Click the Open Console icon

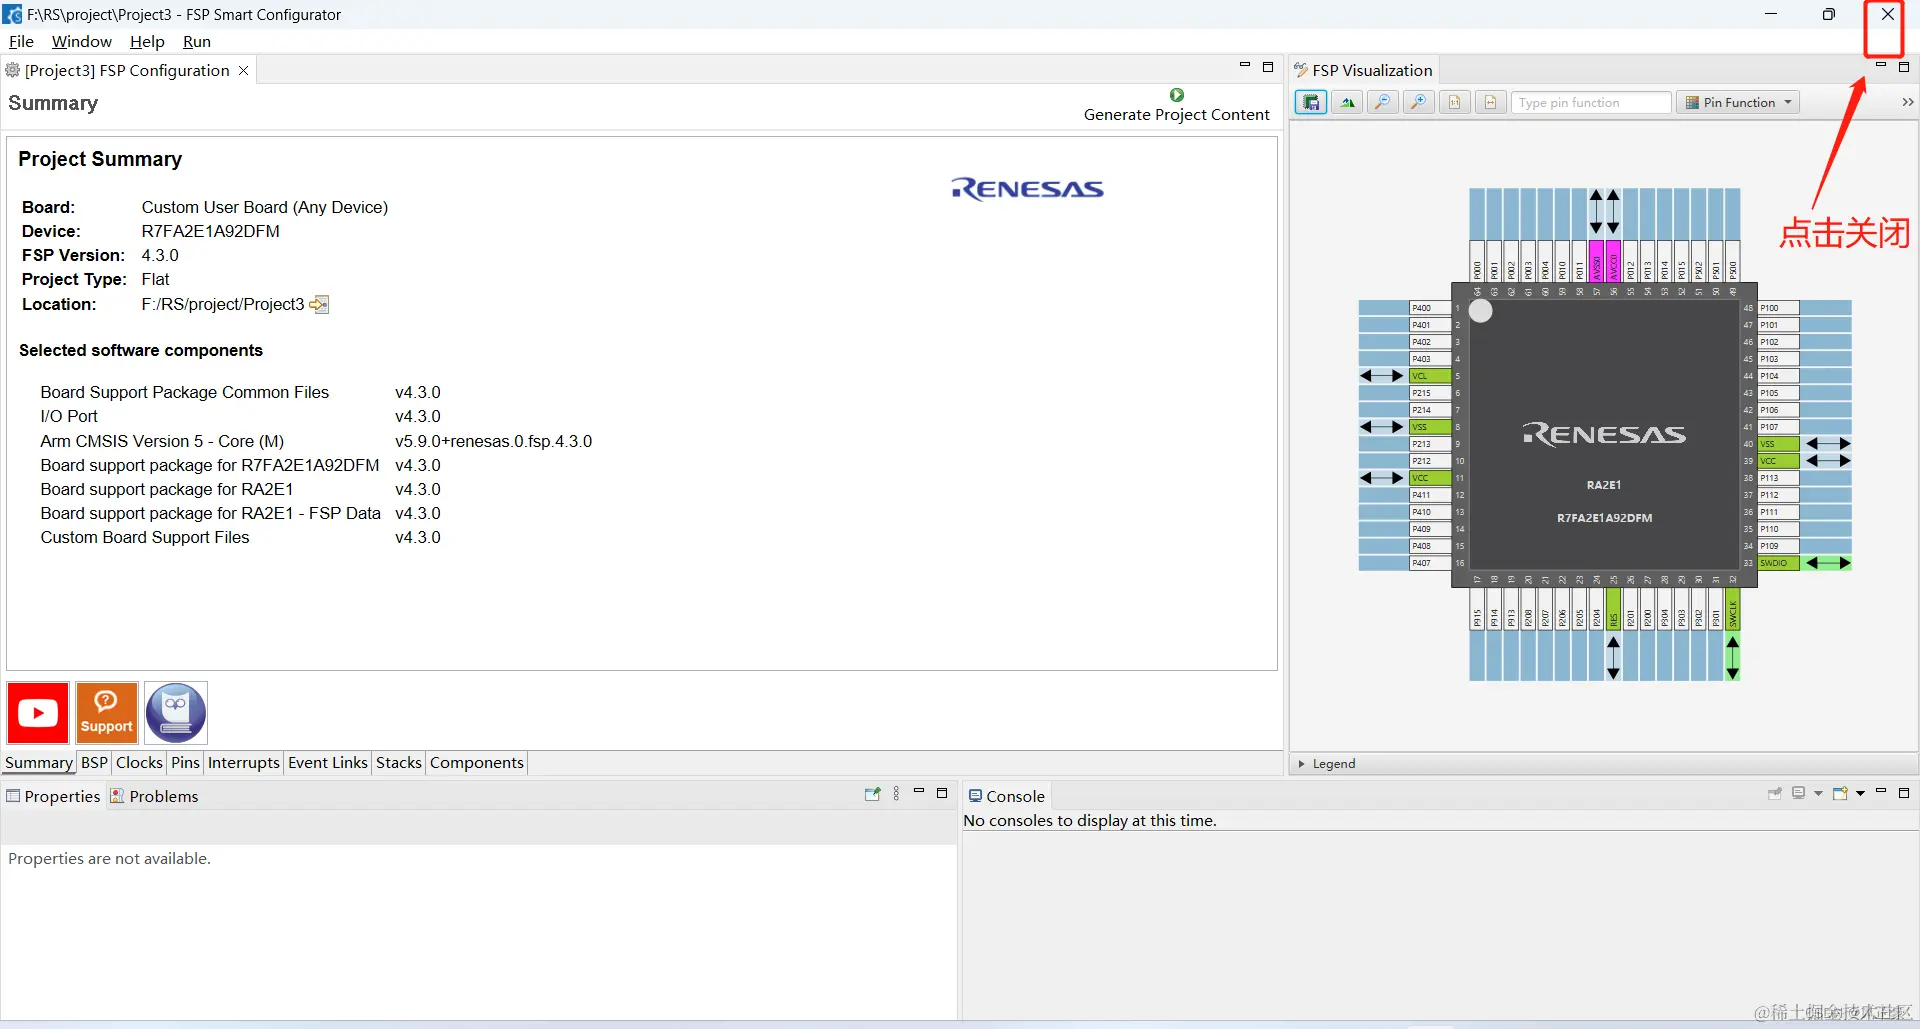1840,794
